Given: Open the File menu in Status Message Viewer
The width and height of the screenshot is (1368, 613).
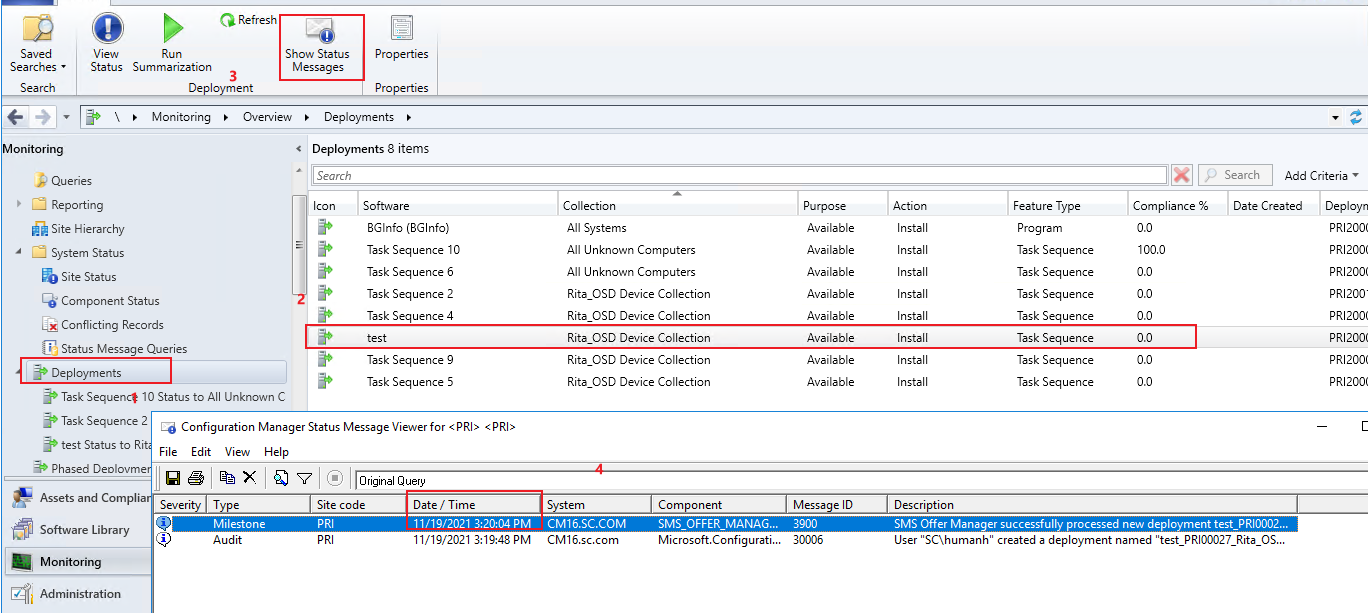Looking at the screenshot, I should pyautogui.click(x=168, y=452).
